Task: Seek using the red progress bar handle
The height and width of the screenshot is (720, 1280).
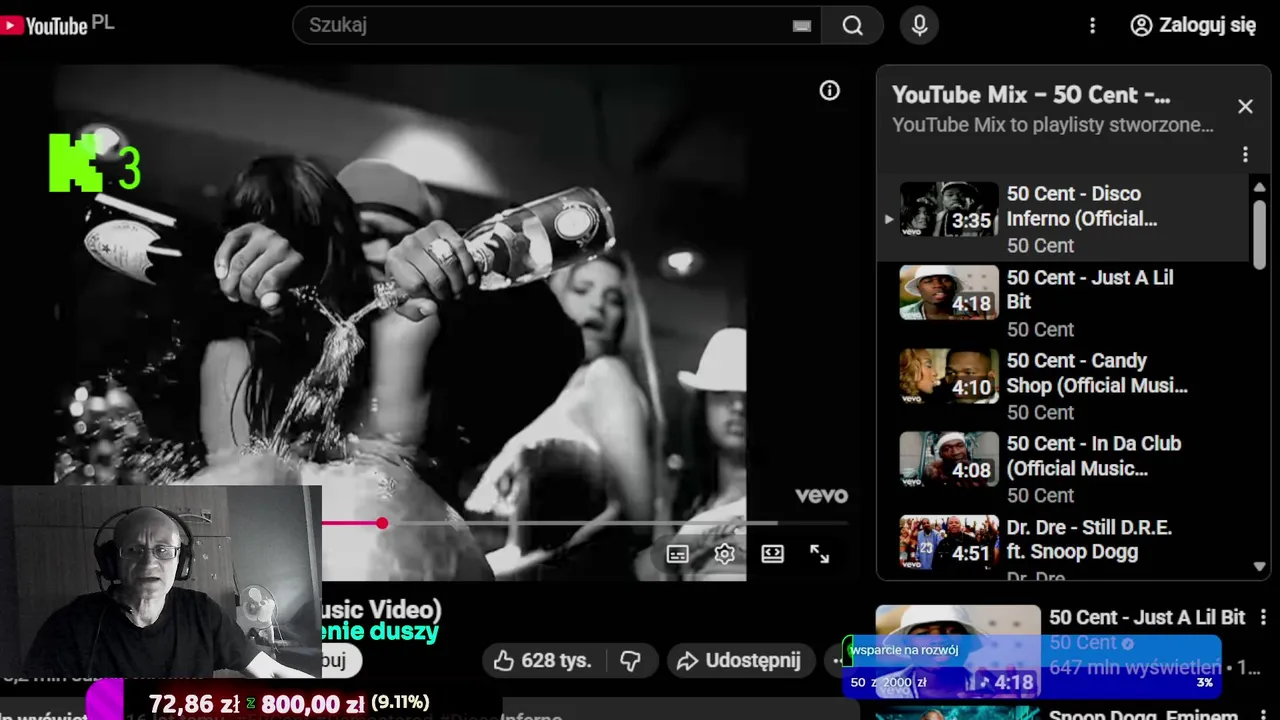Action: (382, 523)
